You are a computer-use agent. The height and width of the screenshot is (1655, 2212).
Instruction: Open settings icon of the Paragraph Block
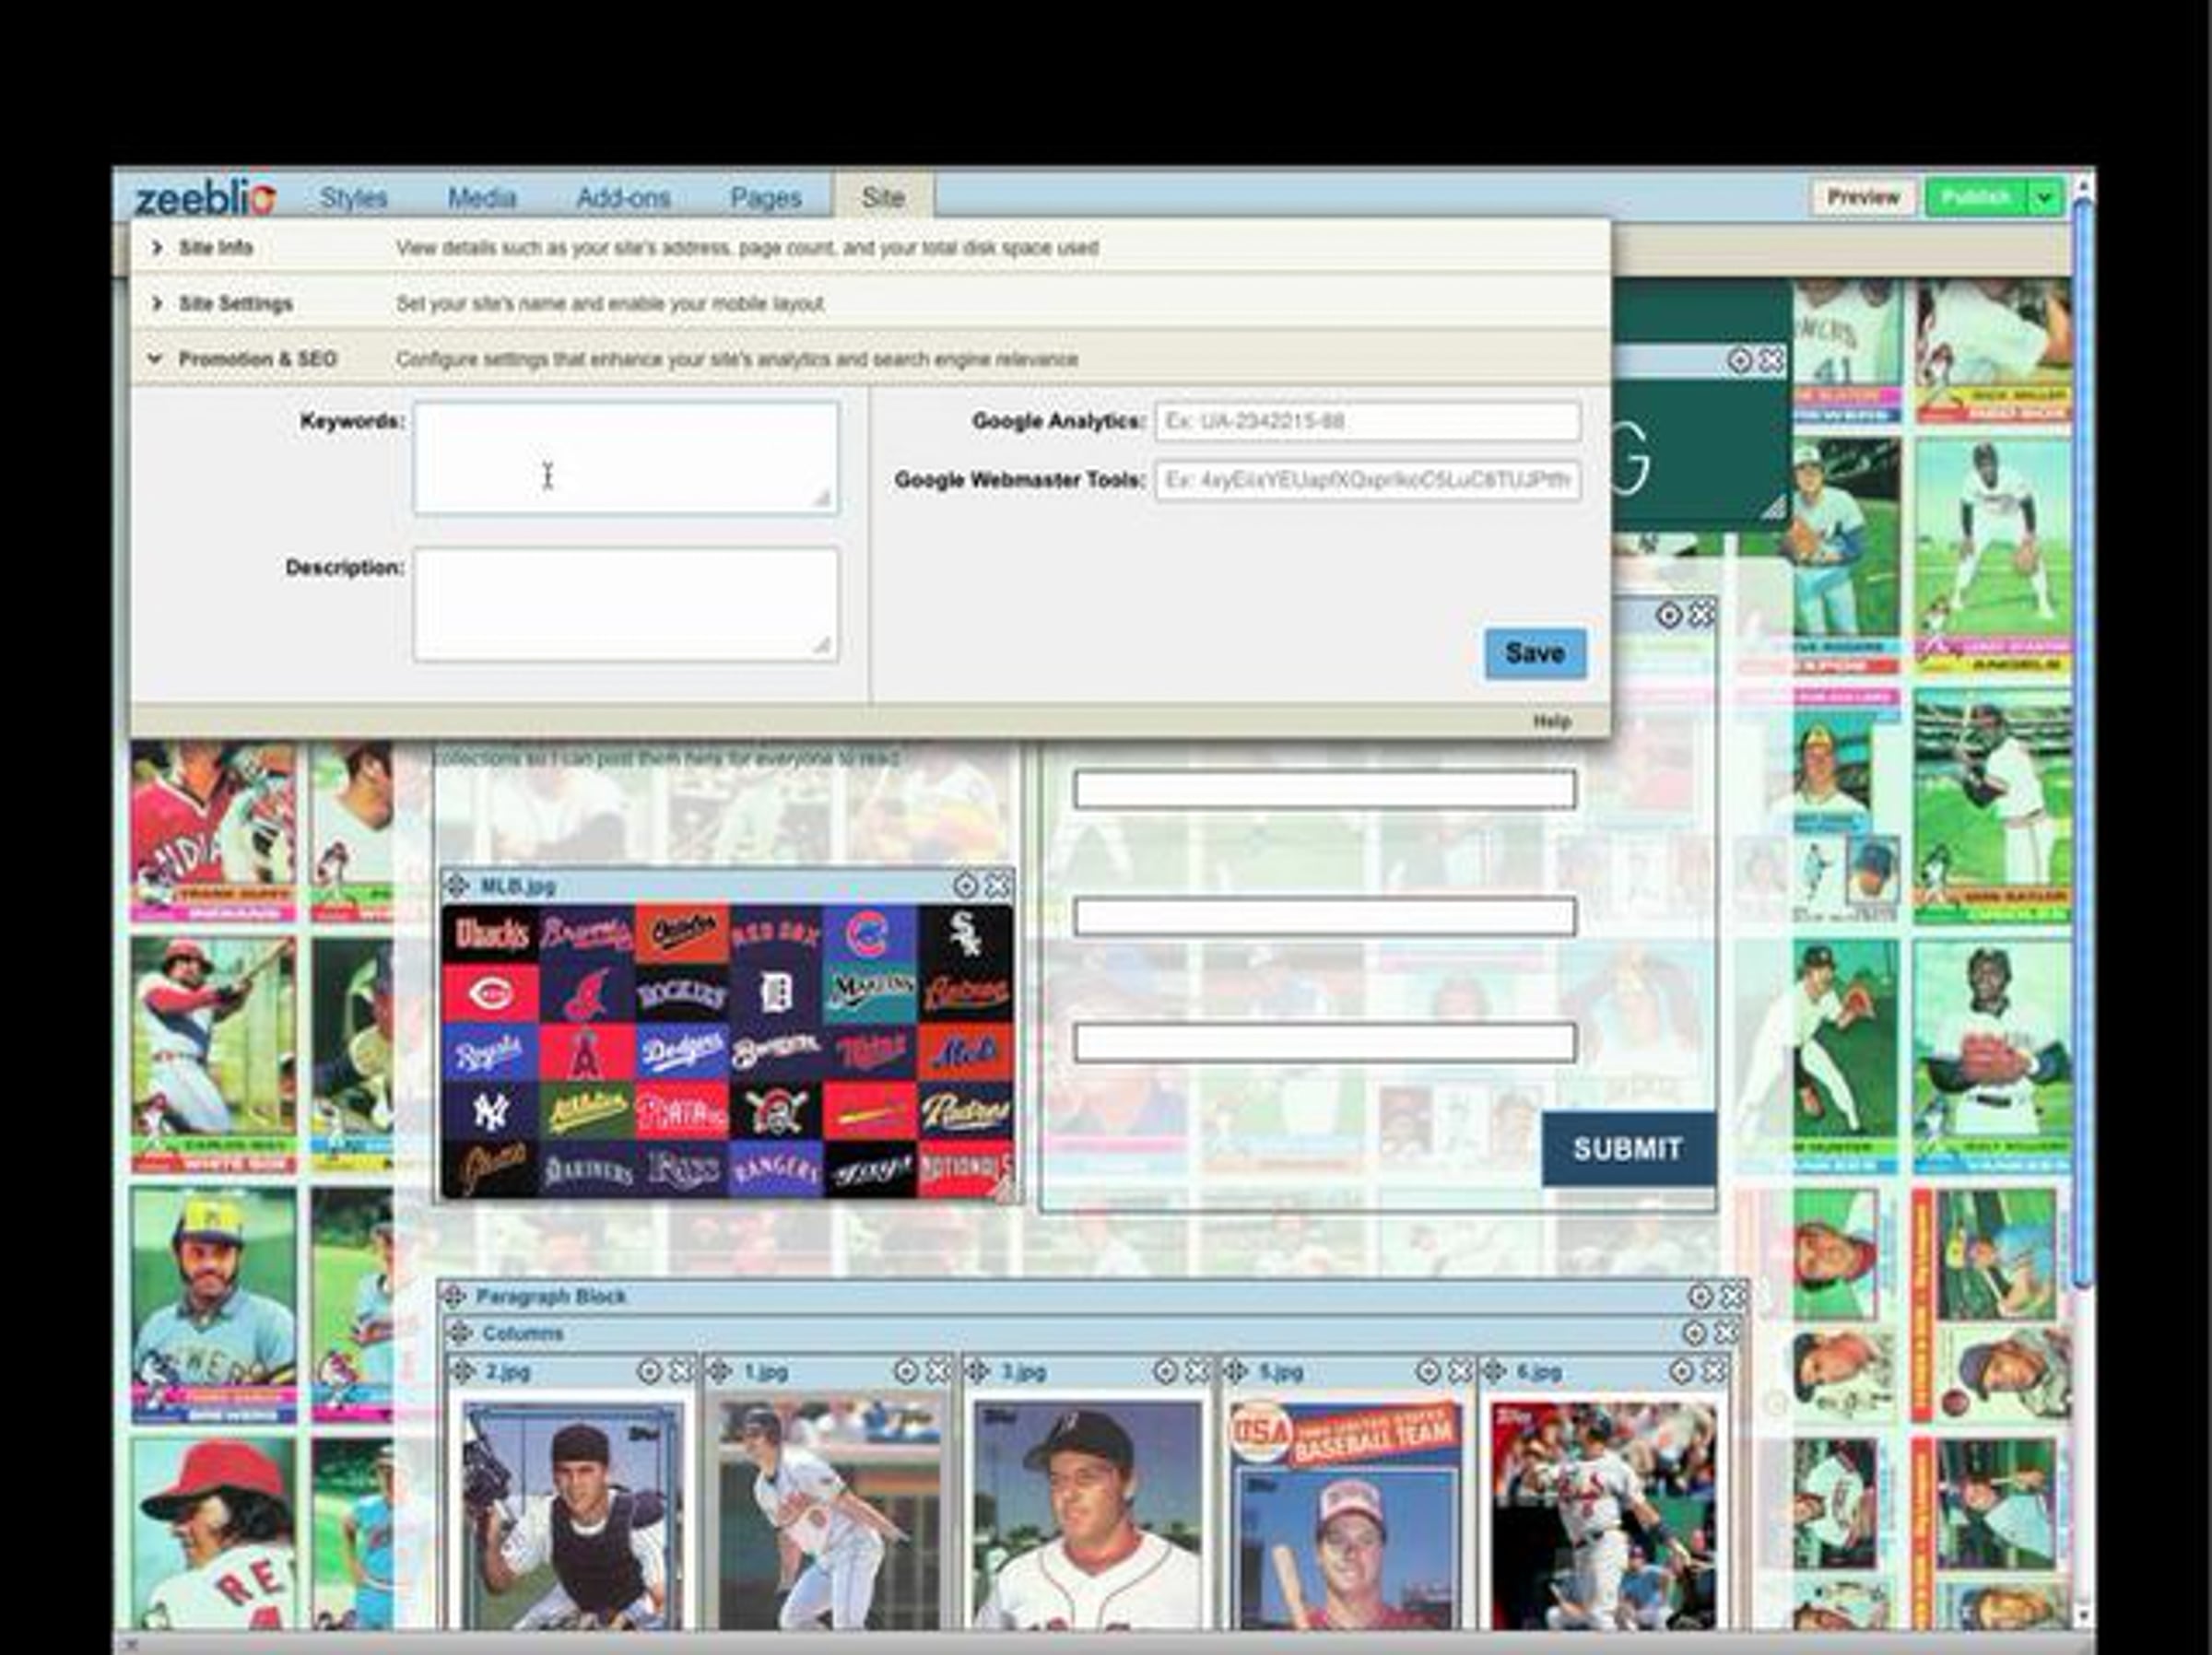[1700, 1296]
